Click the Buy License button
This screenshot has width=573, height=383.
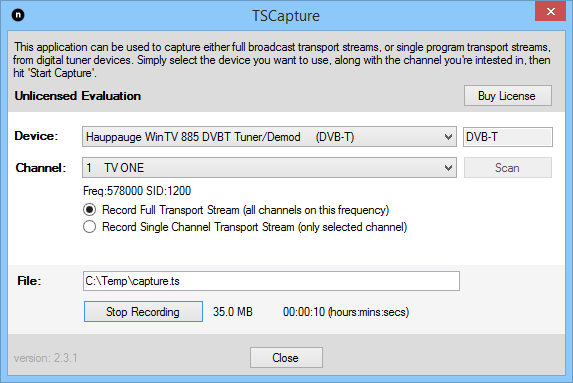[508, 96]
